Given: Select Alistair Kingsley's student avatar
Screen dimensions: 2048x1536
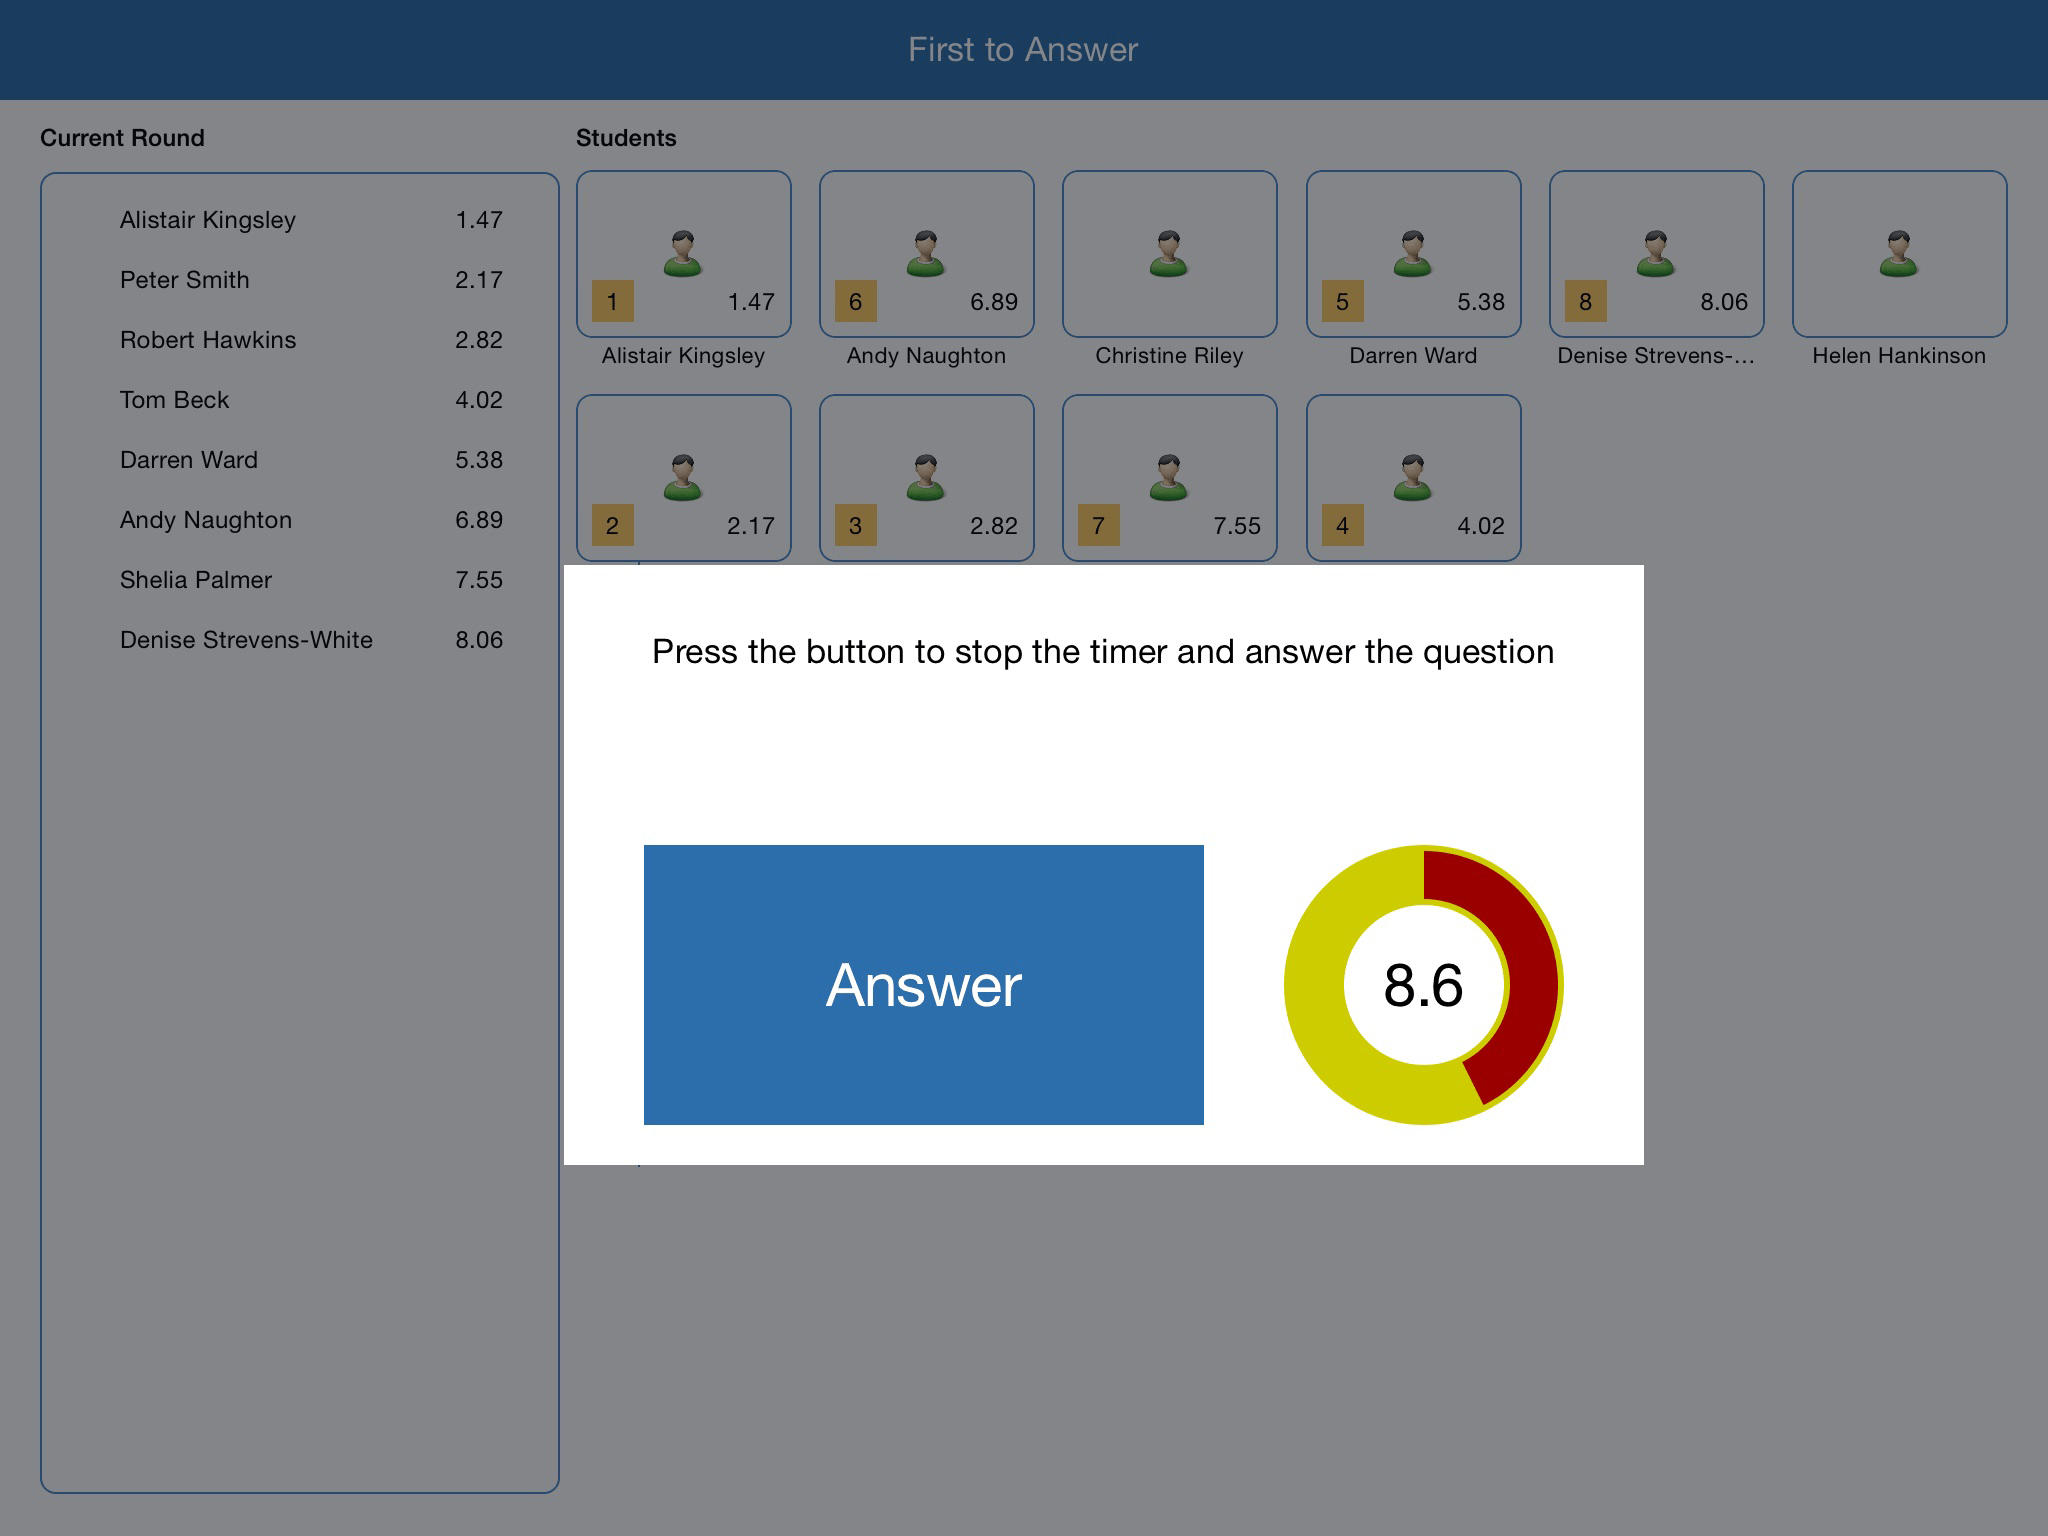Looking at the screenshot, I should (683, 253).
